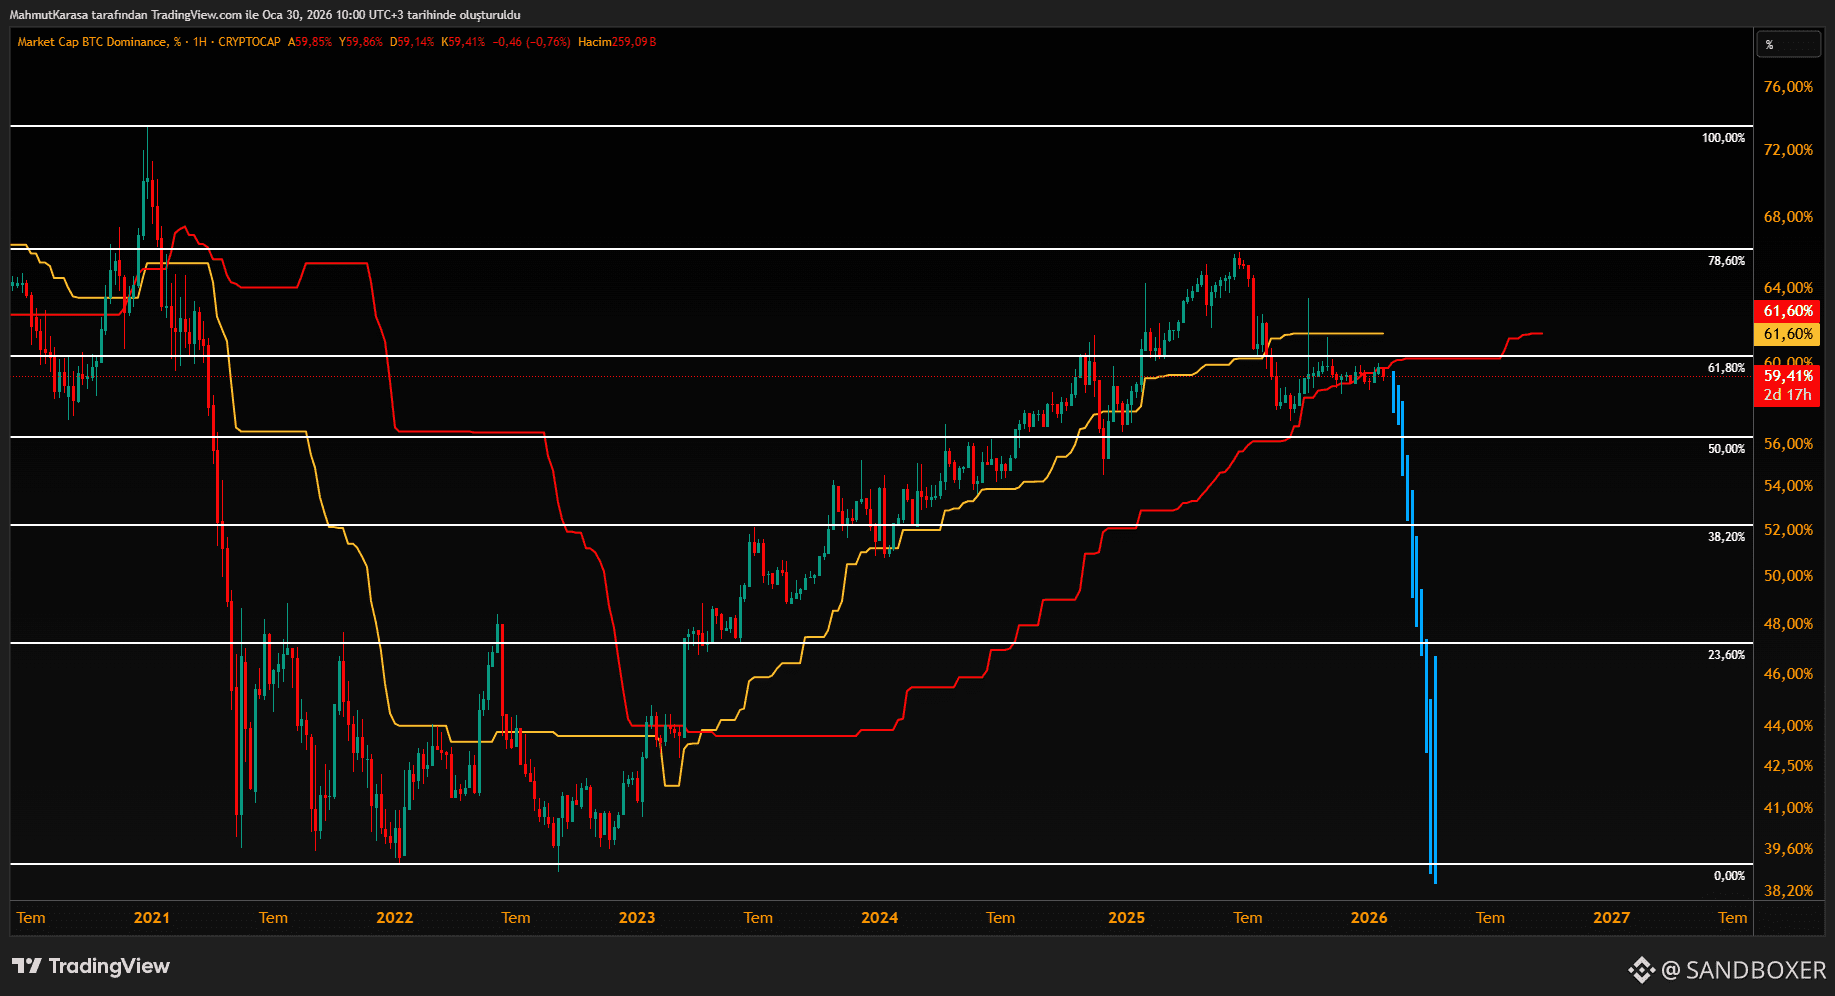
Task: Click the 1H interval in the chart legend
Action: point(200,42)
